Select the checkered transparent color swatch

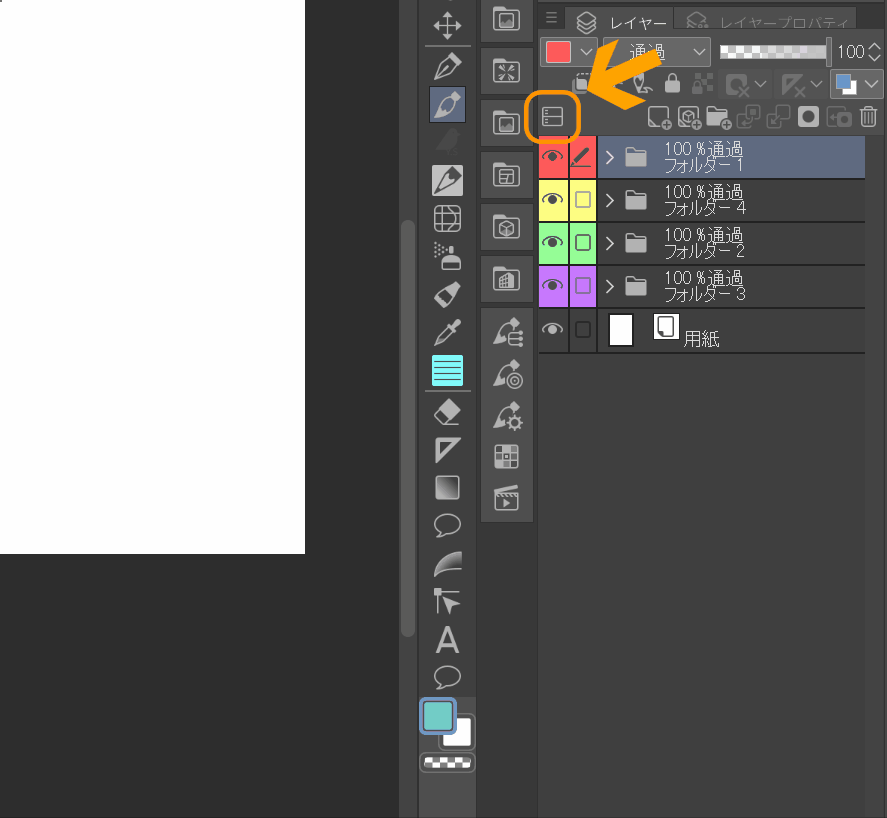coord(447,763)
